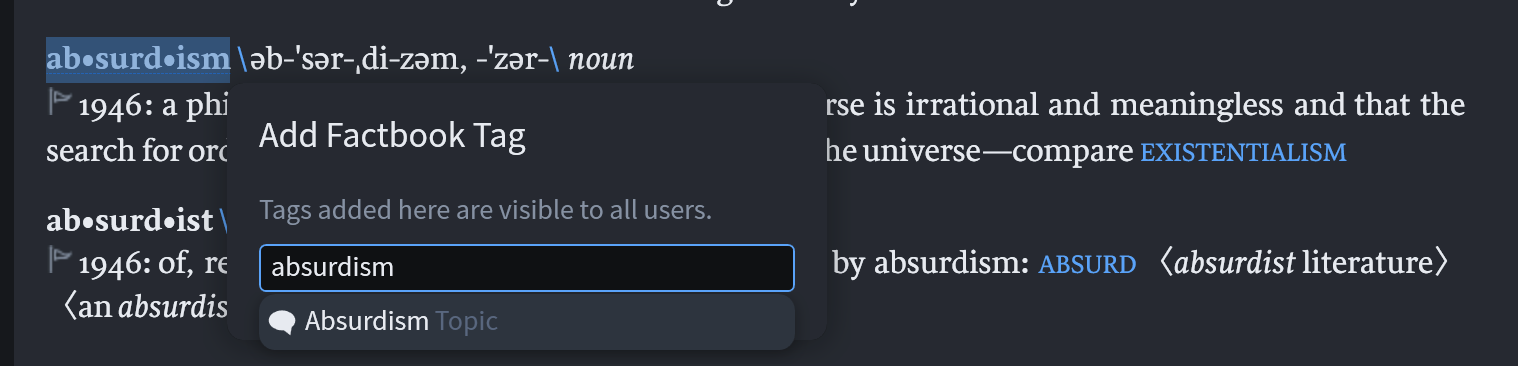Click the highlighted ab•surd•ism headword
The image size is (1518, 366).
pos(138,59)
